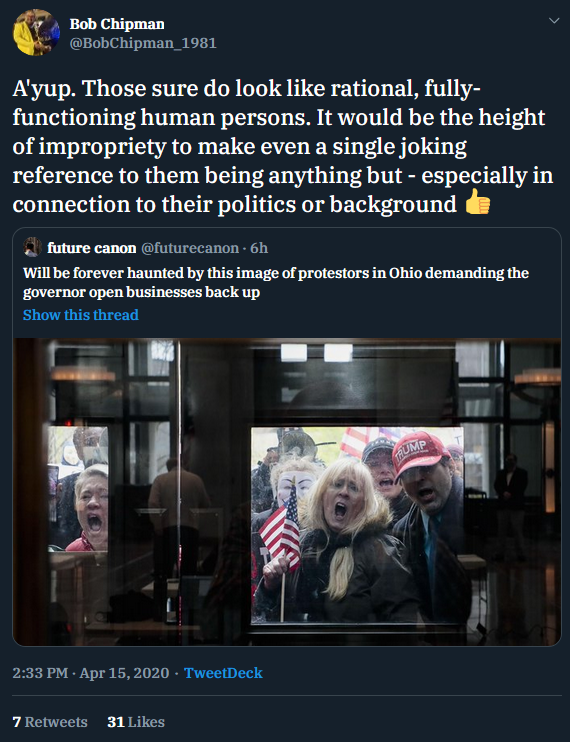Click the quoted tweet text about Ohio protestors
The width and height of the screenshot is (570, 742).
click(276, 283)
